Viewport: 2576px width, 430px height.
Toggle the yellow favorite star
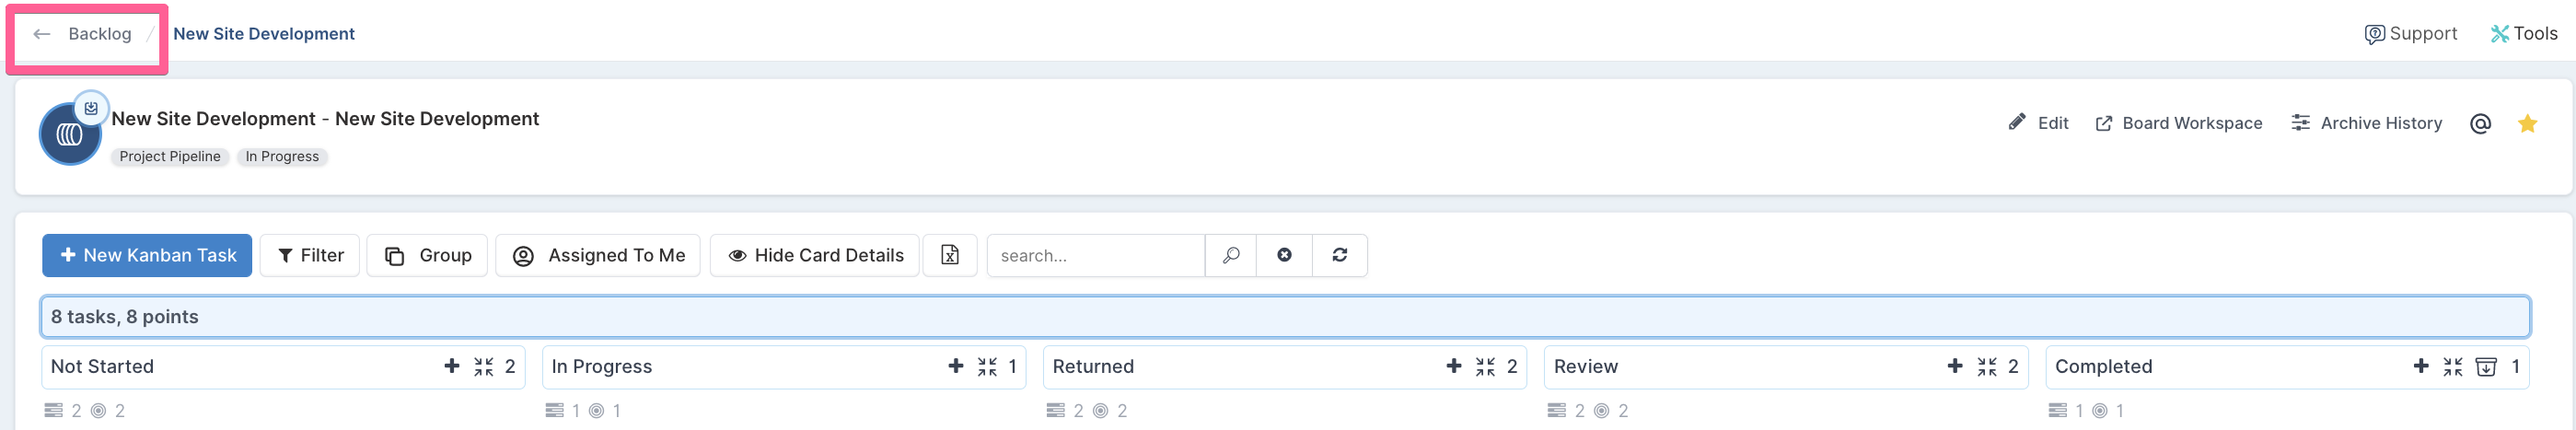pyautogui.click(x=2527, y=123)
